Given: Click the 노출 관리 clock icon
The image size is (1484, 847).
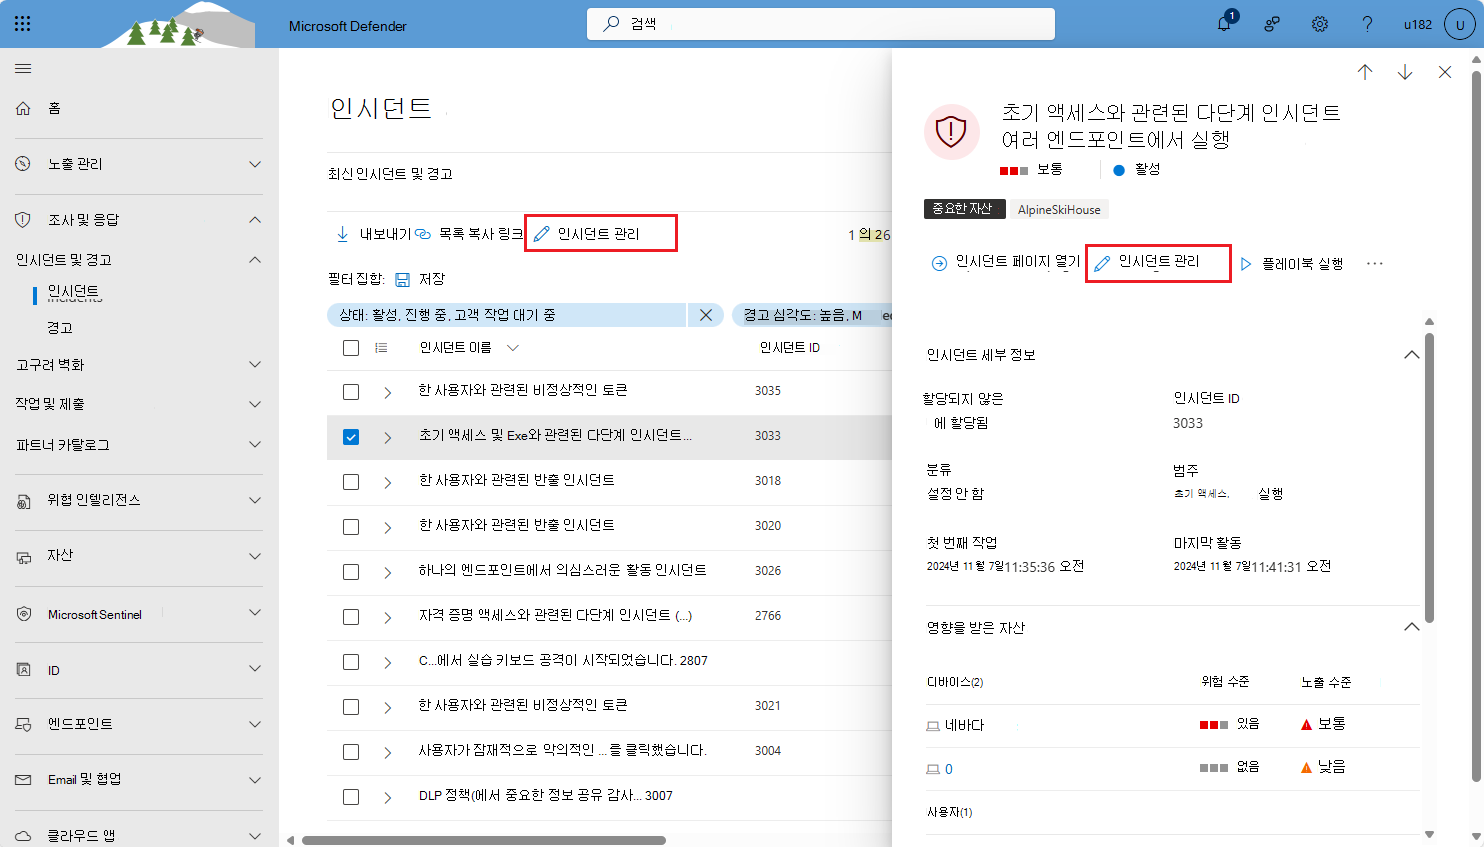Looking at the screenshot, I should [23, 163].
